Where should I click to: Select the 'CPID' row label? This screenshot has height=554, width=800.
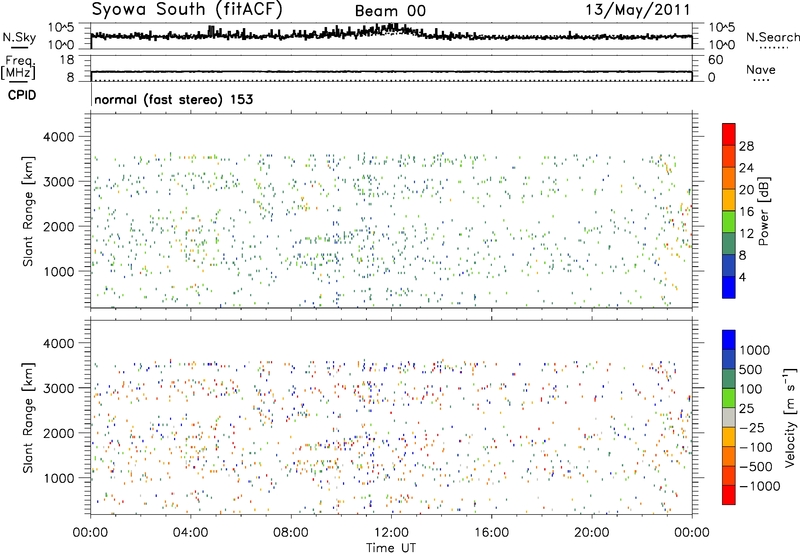click(22, 95)
